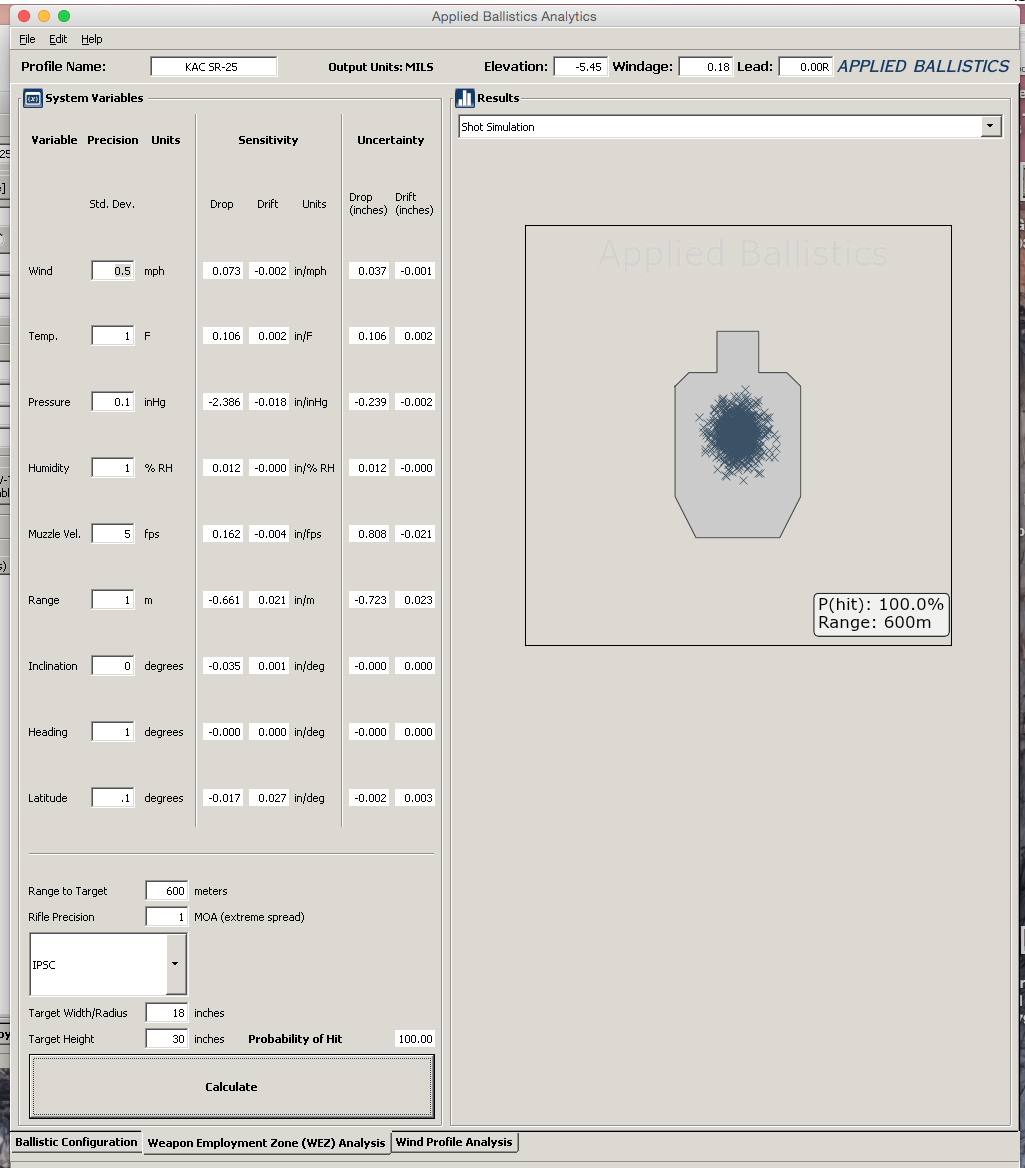Open the Help menu
The image size is (1025, 1168).
pyautogui.click(x=92, y=39)
